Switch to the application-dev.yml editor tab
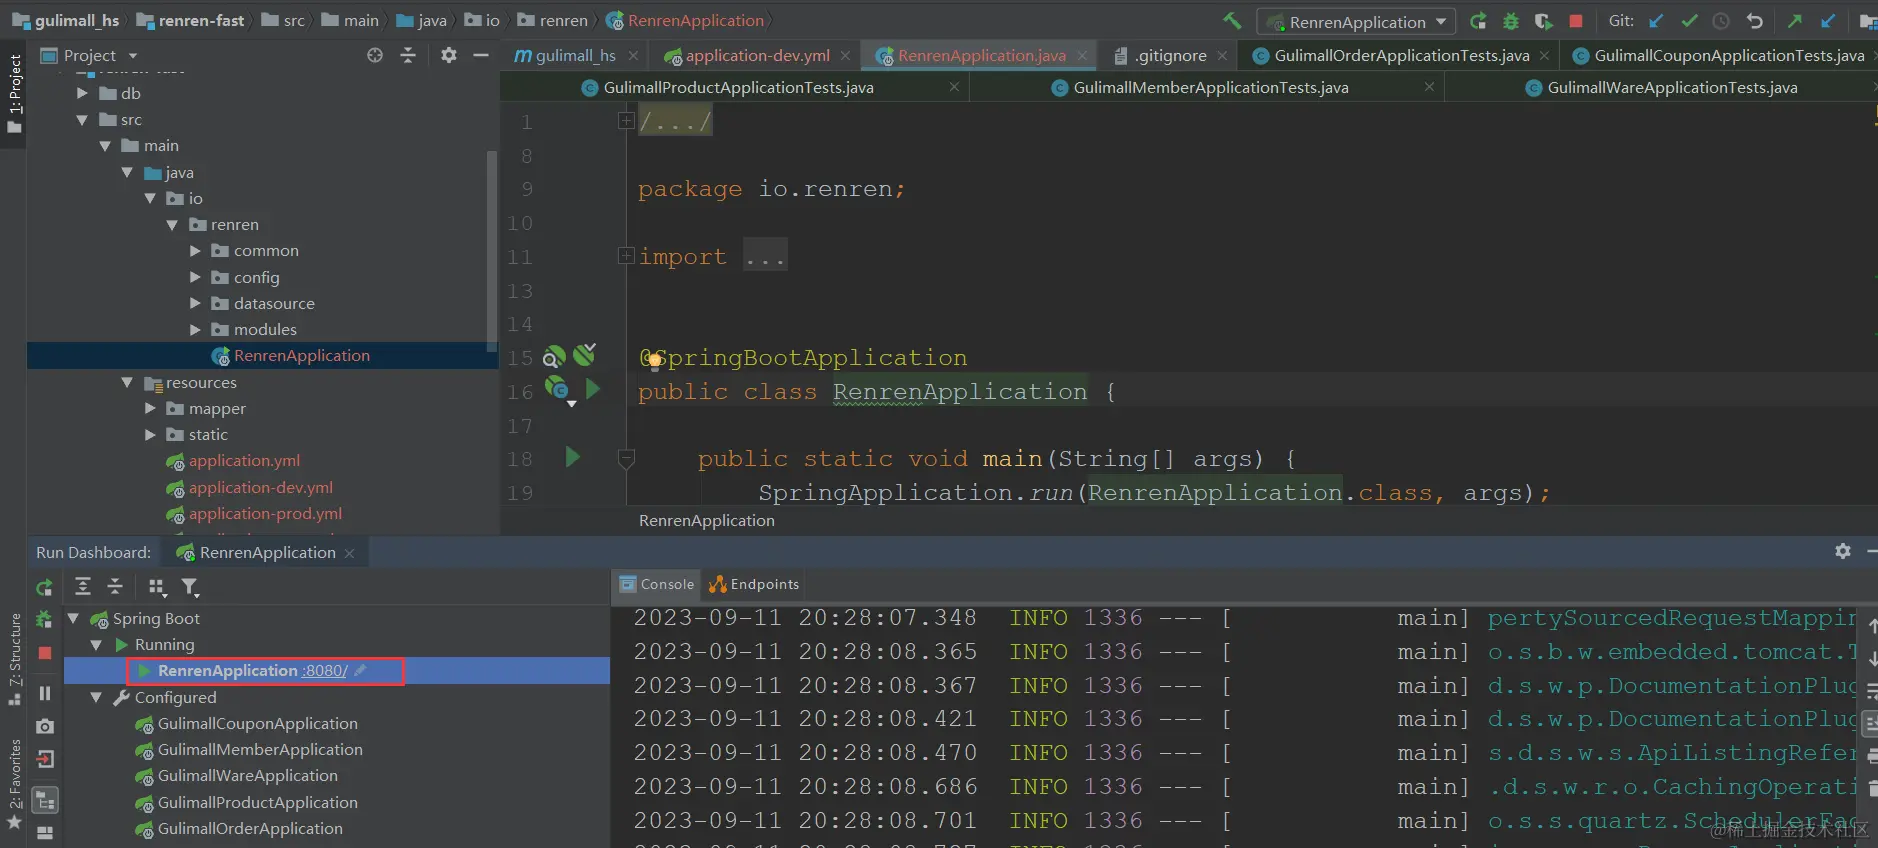The width and height of the screenshot is (1878, 848). (757, 56)
